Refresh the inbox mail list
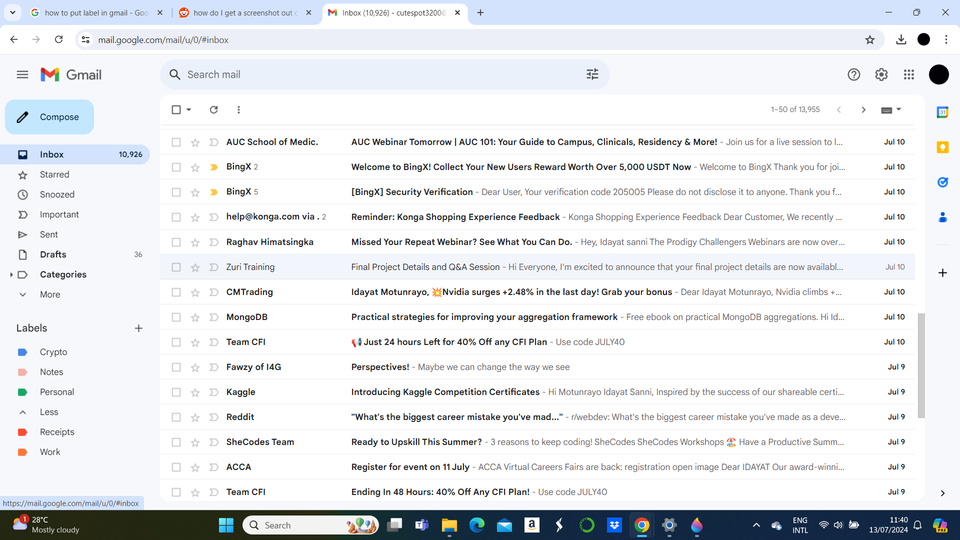 pyautogui.click(x=214, y=110)
